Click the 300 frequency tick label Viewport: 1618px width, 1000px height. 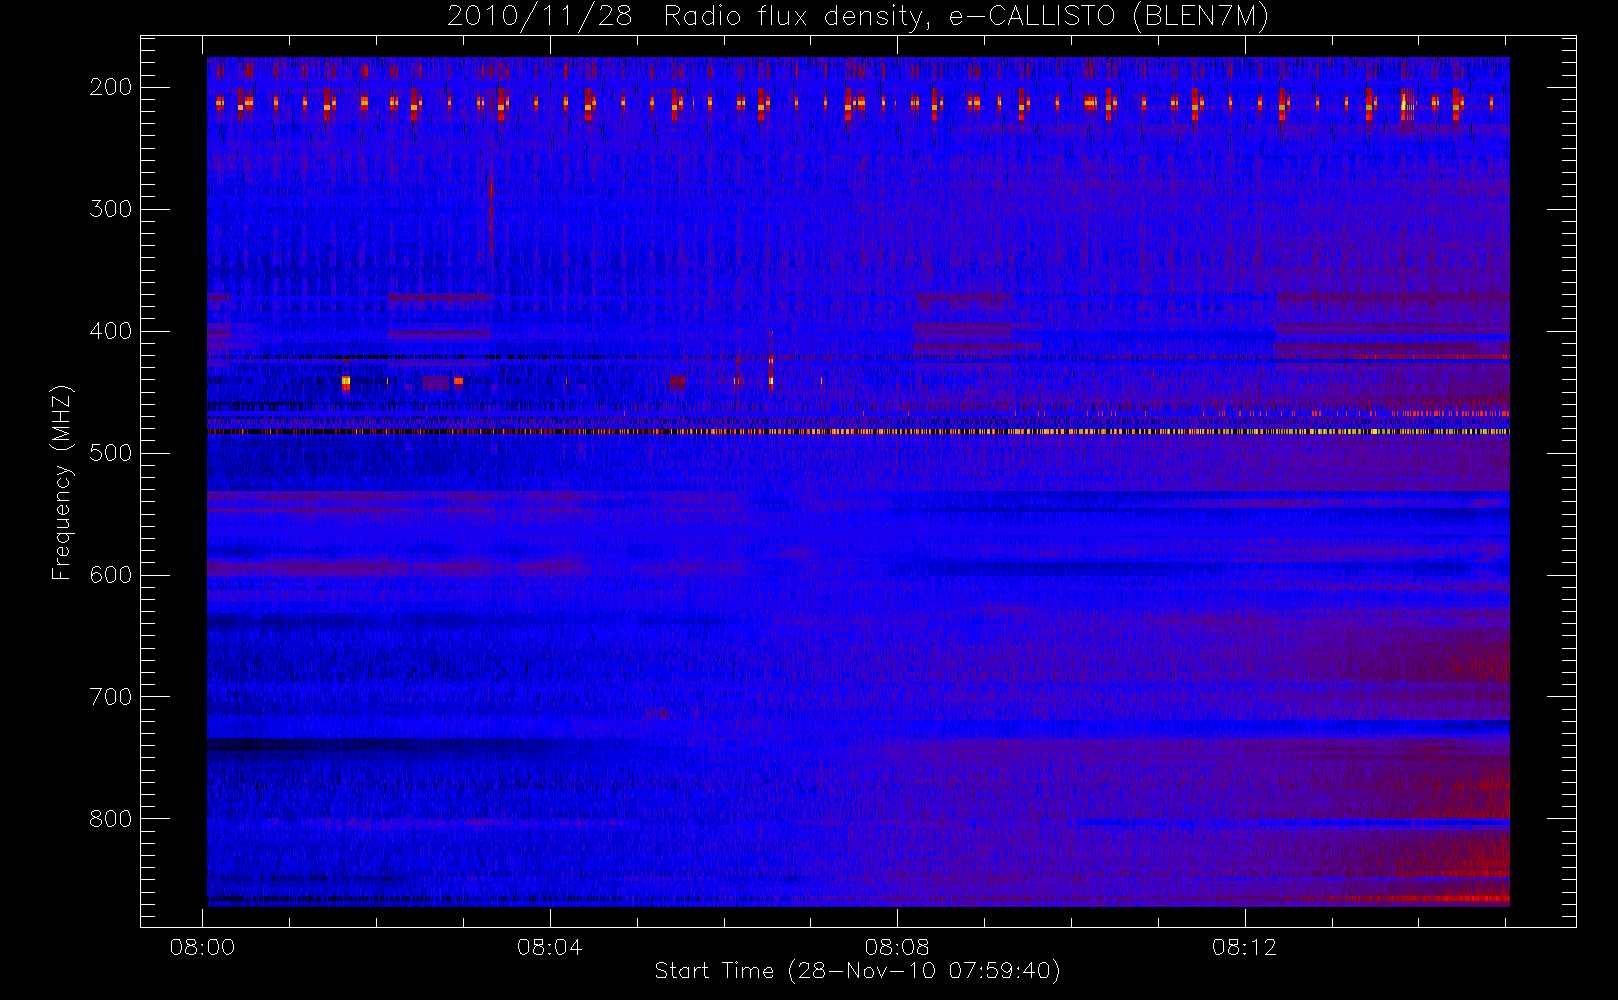pos(110,209)
